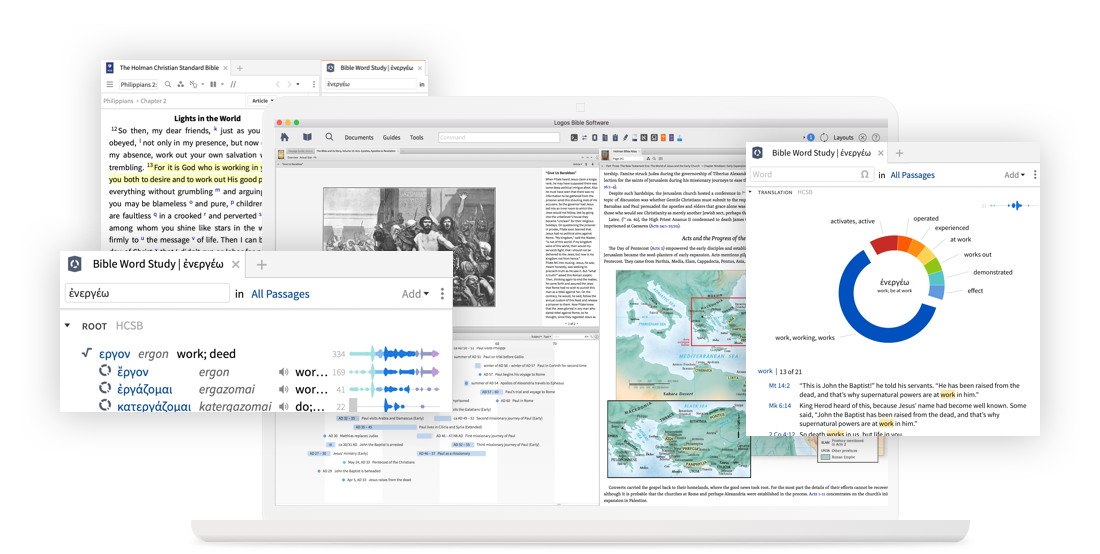This screenshot has height=554, width=1100.
Task: Open kebab menu in front-left Word Study panel
Action: (442, 294)
